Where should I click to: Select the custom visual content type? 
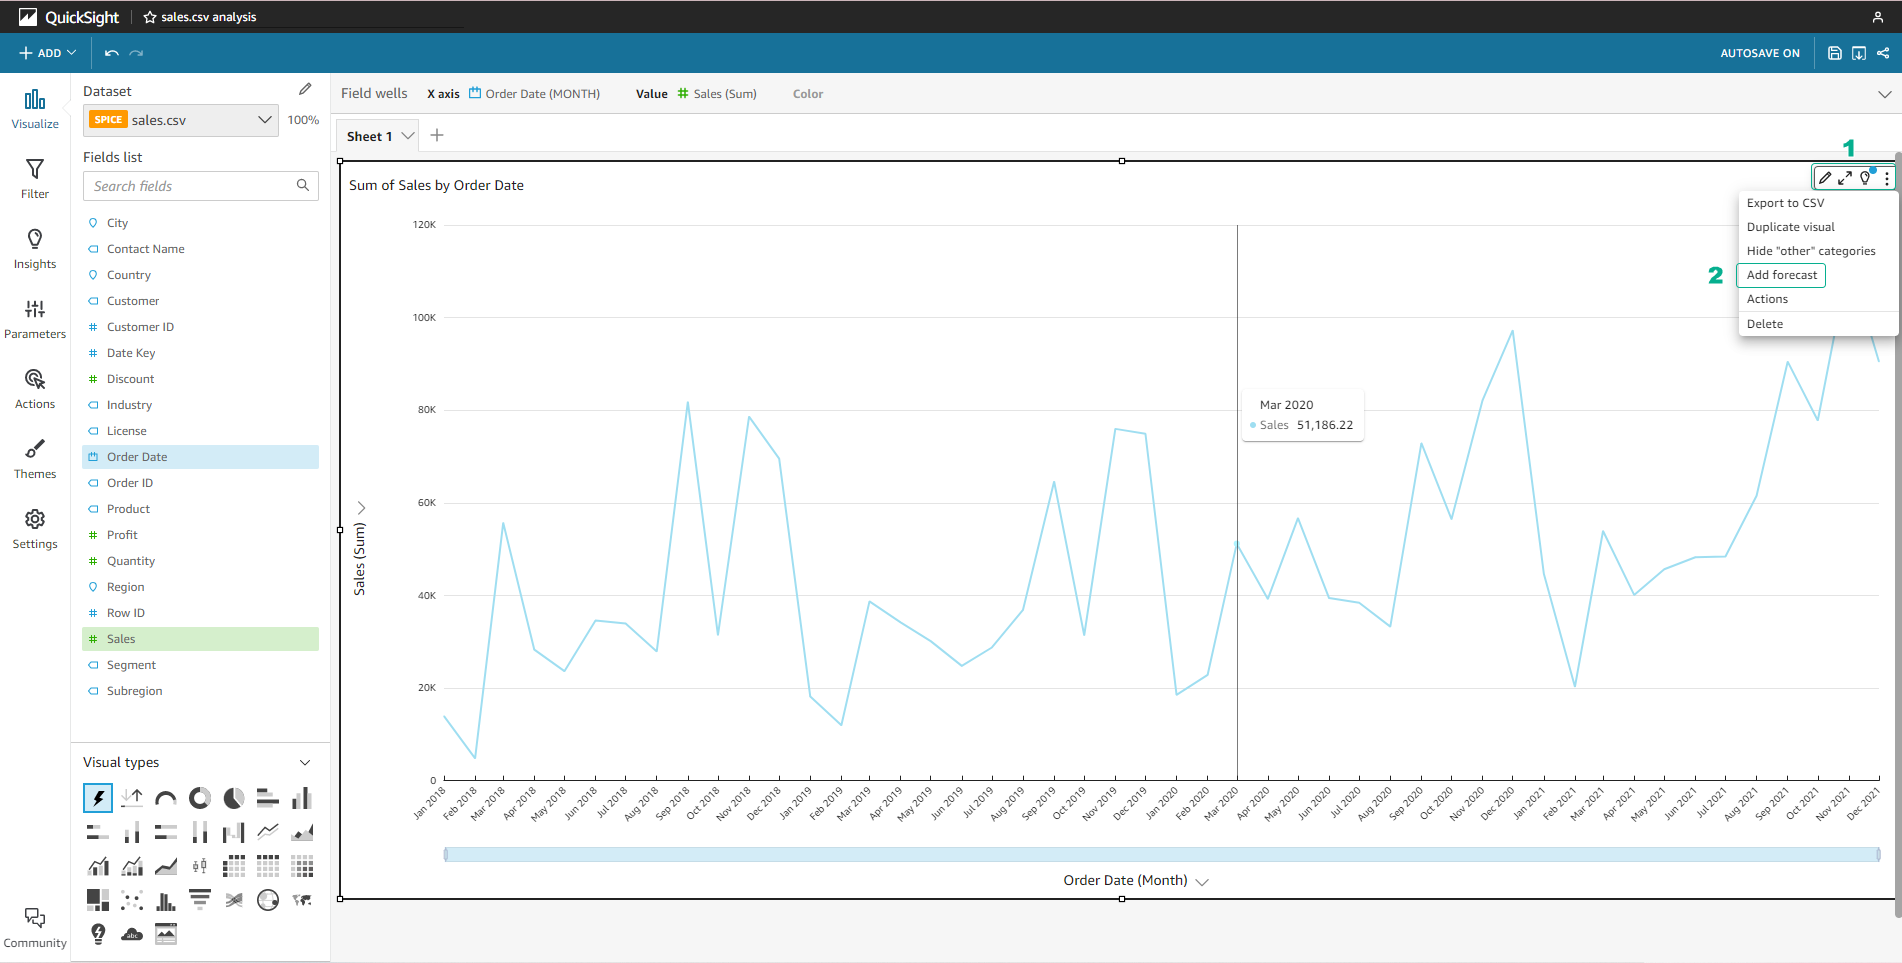[x=166, y=934]
